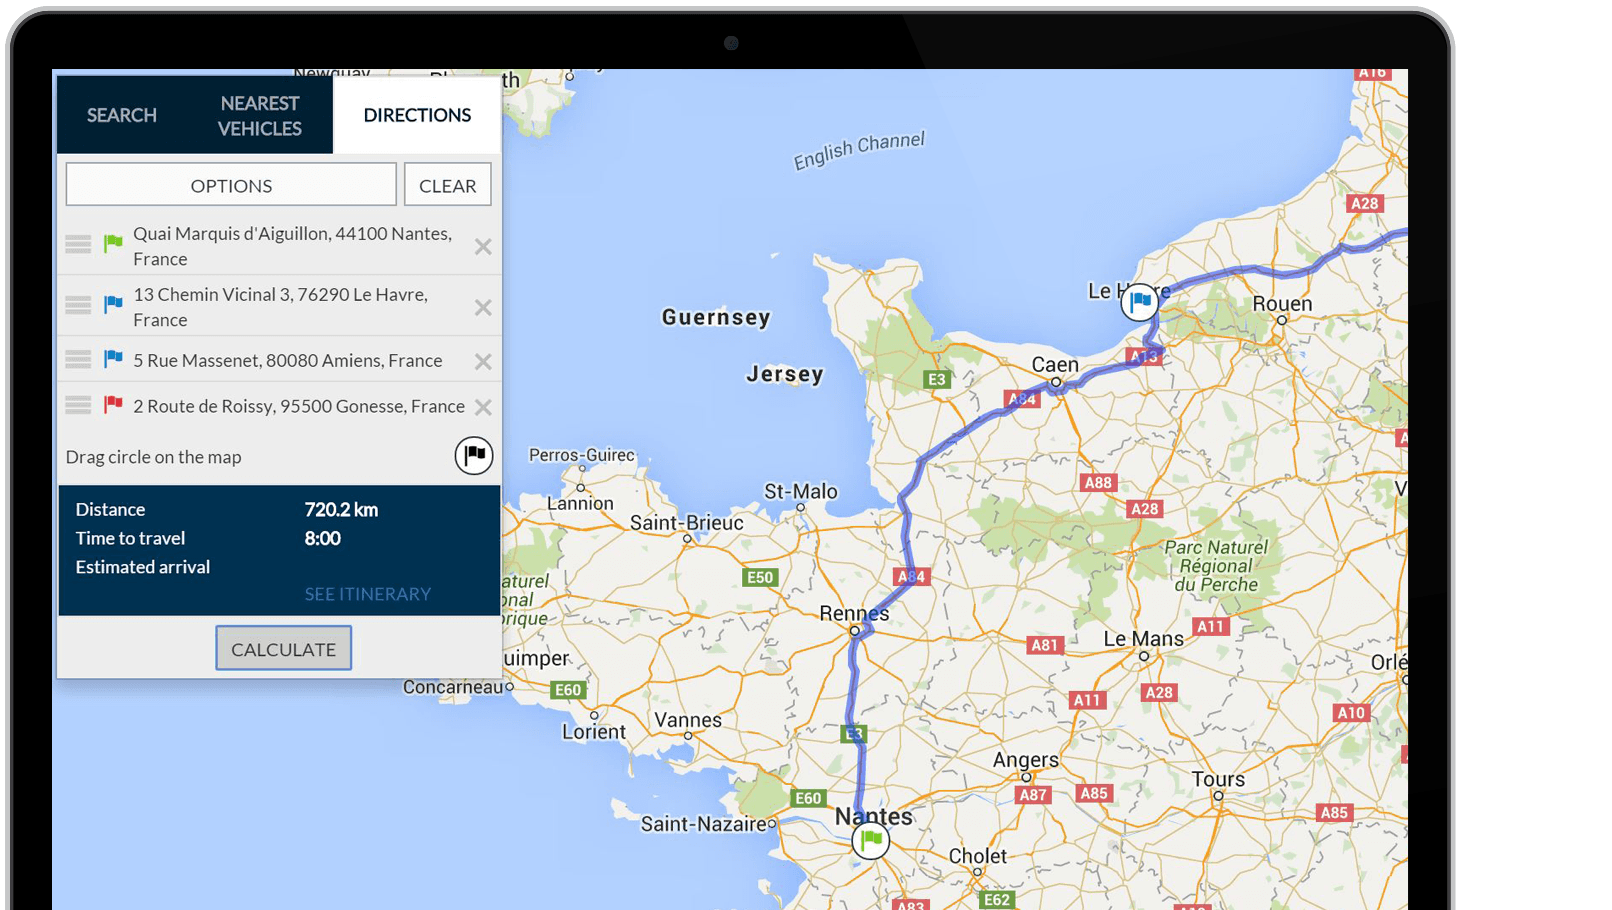Click the reorder handle for Nantes waypoint

(78, 244)
